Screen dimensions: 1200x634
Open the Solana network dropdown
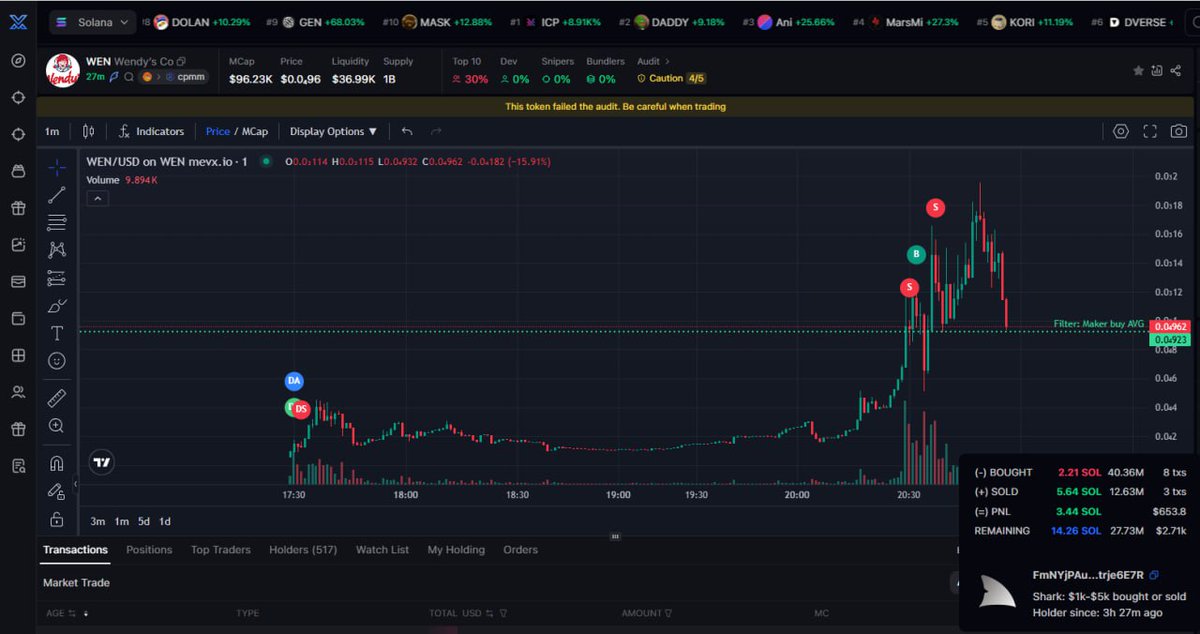point(94,21)
